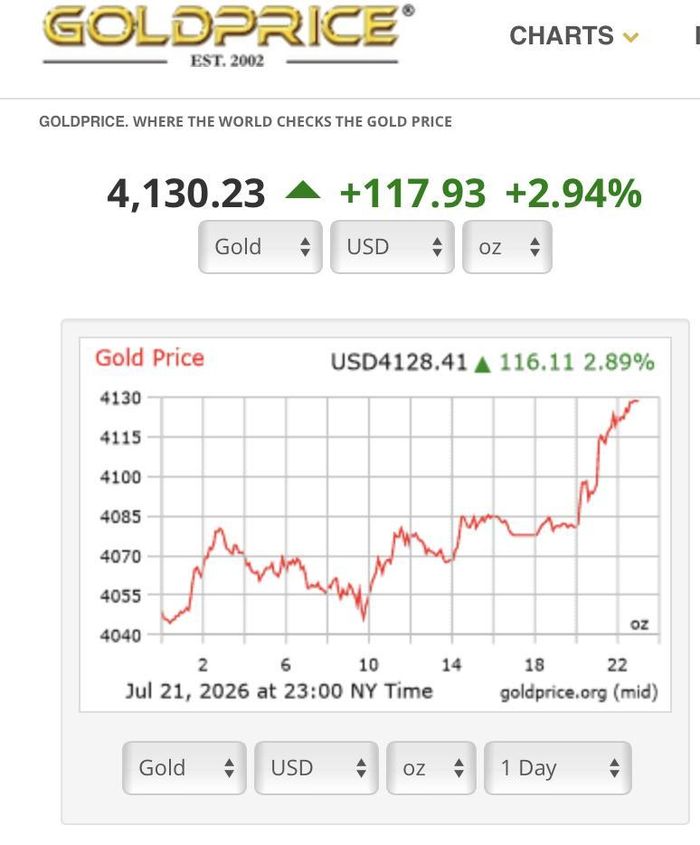Screen dimensions: 700x845
Task: Click the live price 4,130.23
Action: (x=186, y=193)
